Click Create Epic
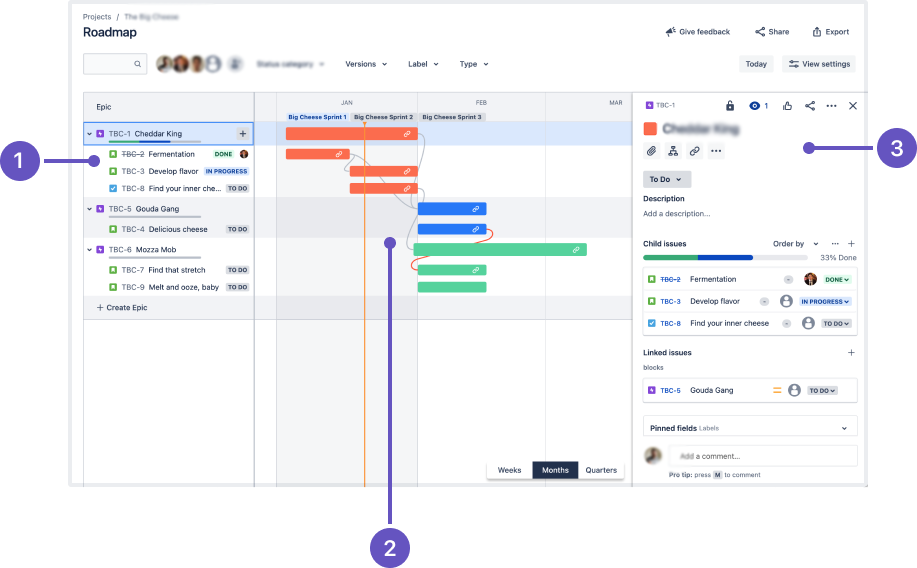The height and width of the screenshot is (568, 917). 122,308
